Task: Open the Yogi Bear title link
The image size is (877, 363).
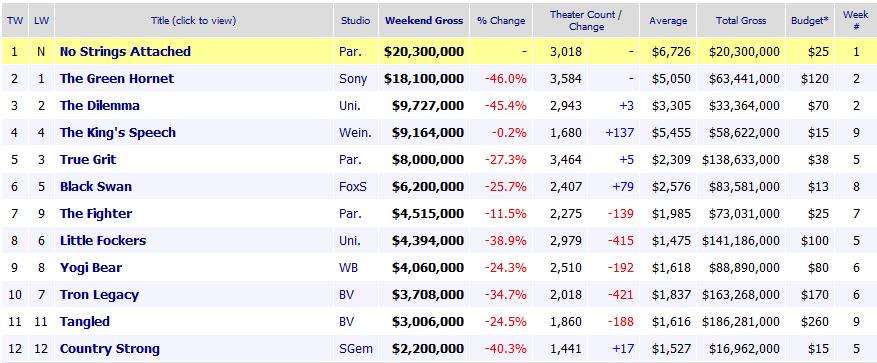Action: [x=91, y=267]
